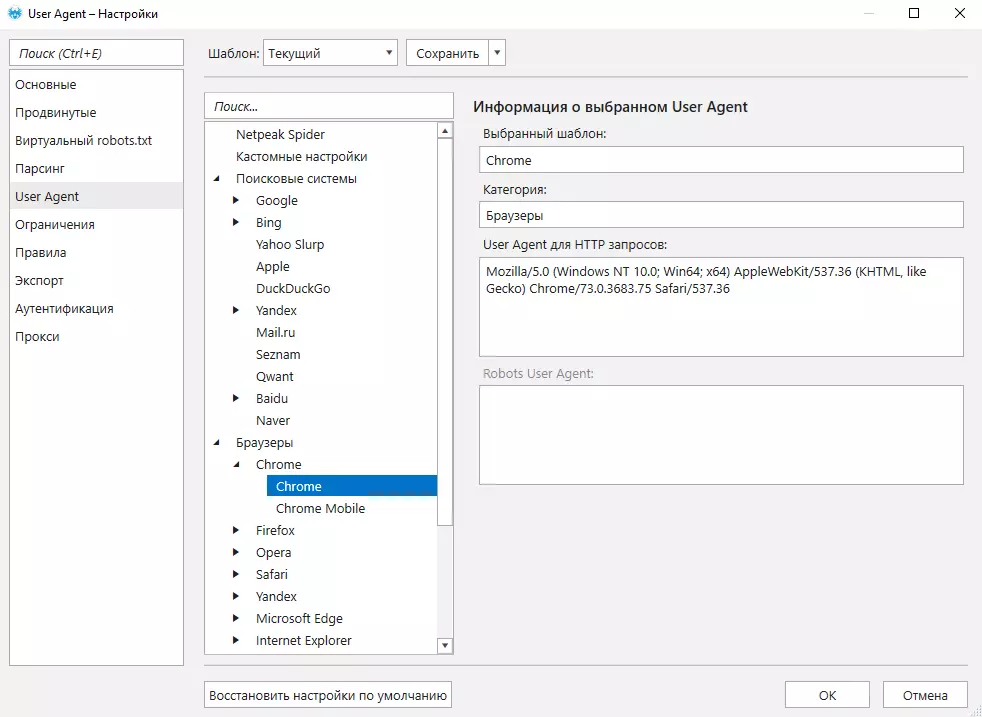
Task: Expand the Bing tree node
Action: click(236, 222)
